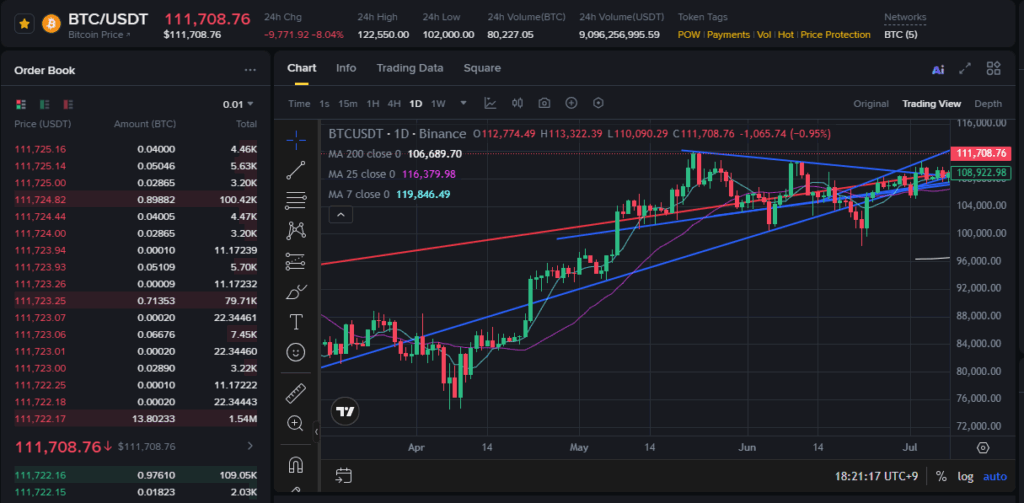
Task: Click the chart snapshot camera icon
Action: [544, 103]
